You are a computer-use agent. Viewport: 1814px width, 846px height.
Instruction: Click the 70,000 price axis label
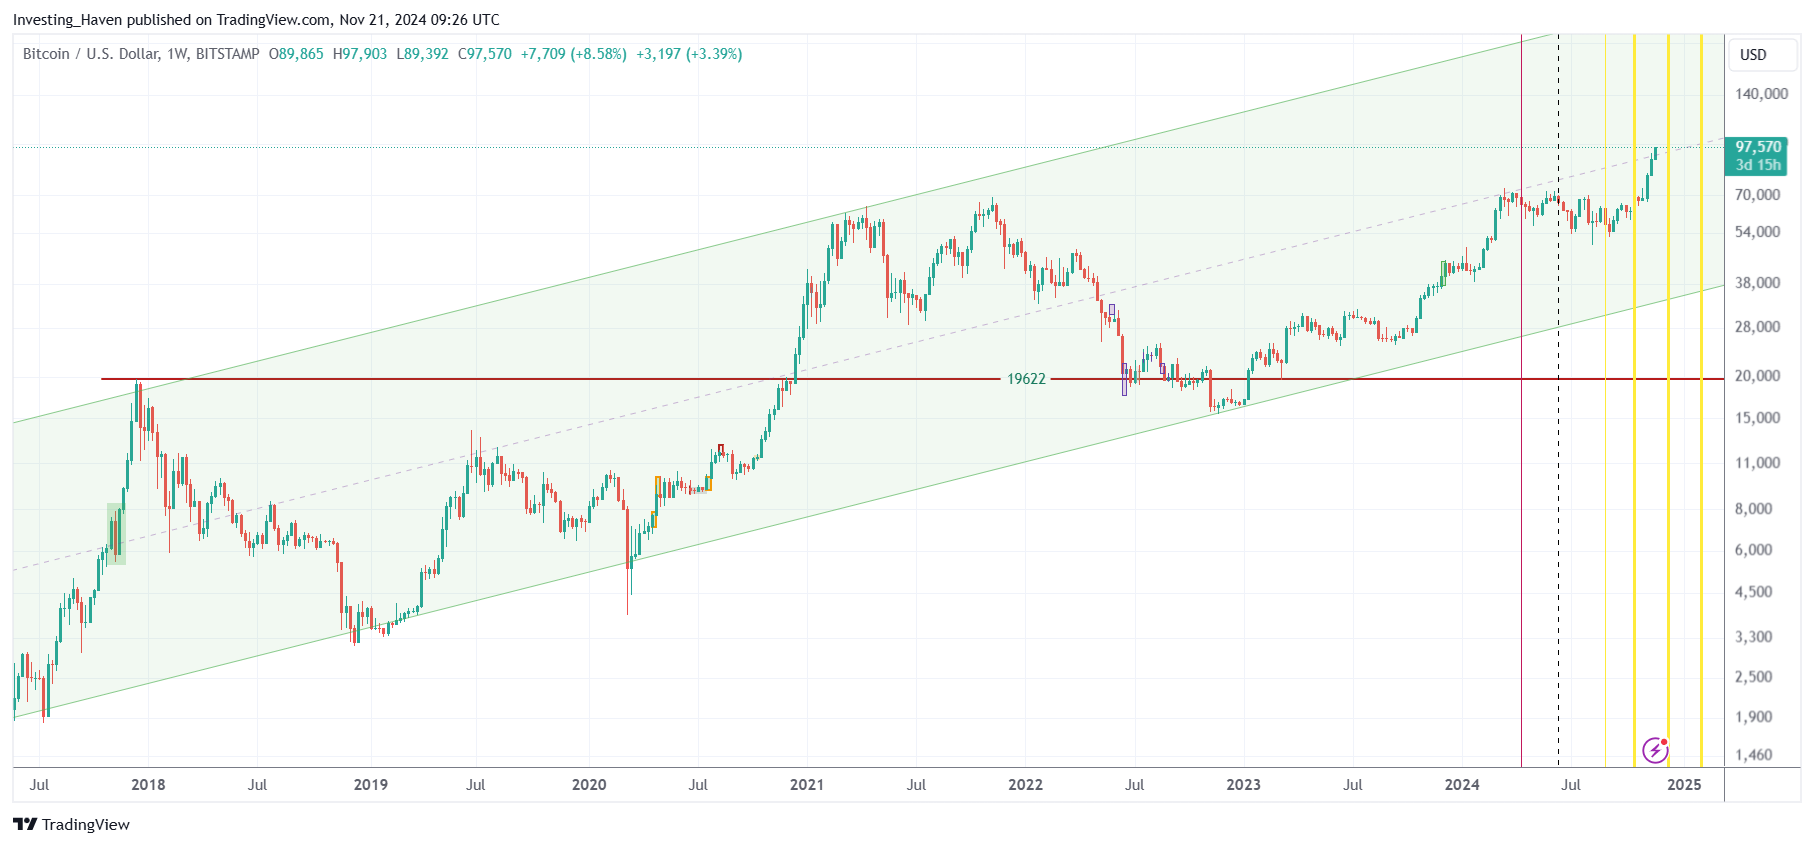point(1757,195)
